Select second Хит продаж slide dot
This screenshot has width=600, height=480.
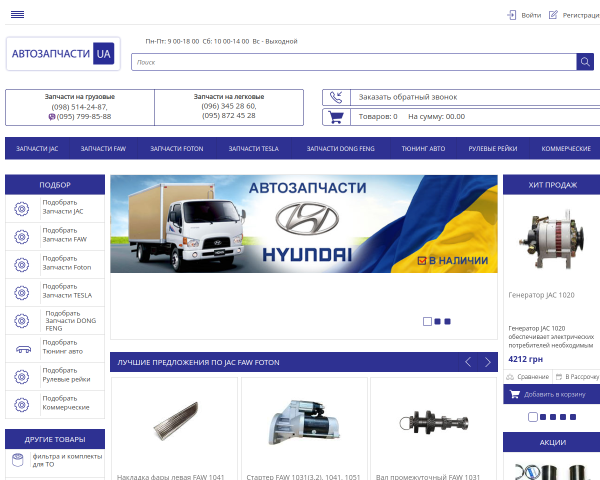543,417
